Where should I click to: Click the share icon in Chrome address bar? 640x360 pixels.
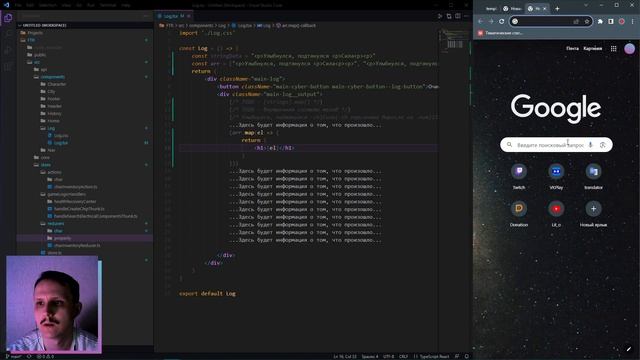point(576,21)
